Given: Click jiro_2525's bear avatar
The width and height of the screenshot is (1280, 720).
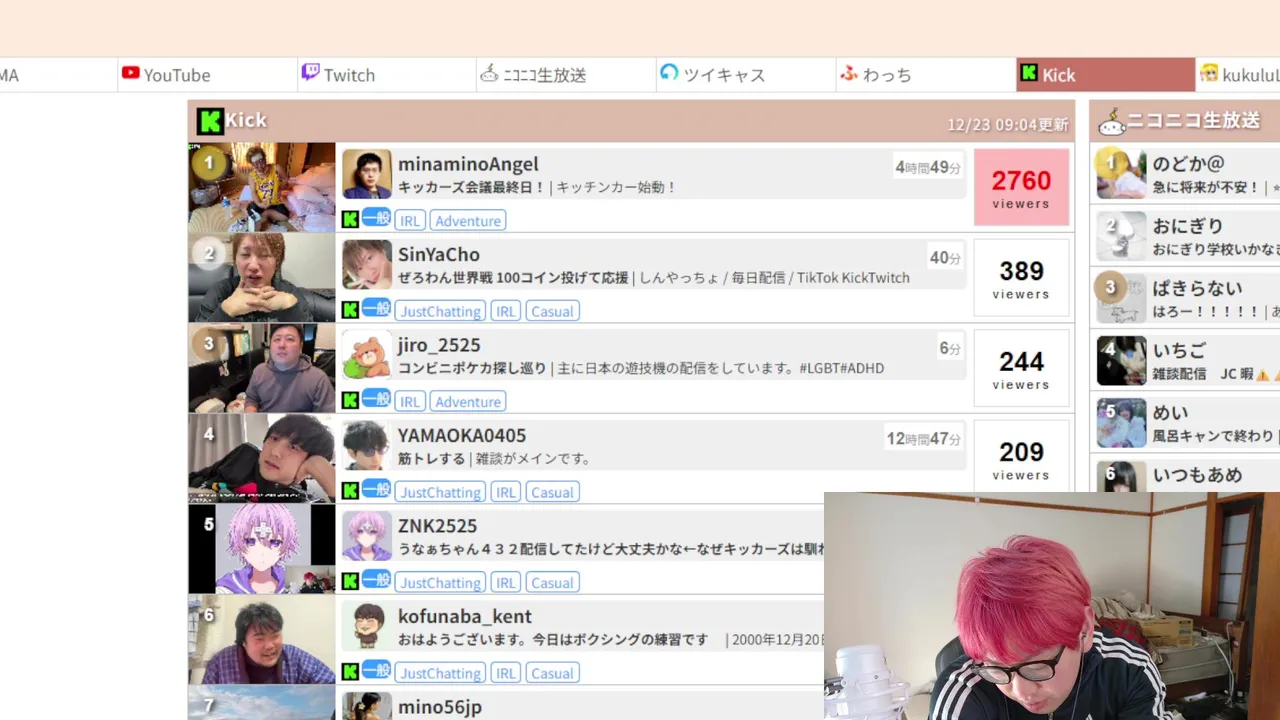Looking at the screenshot, I should click(367, 356).
